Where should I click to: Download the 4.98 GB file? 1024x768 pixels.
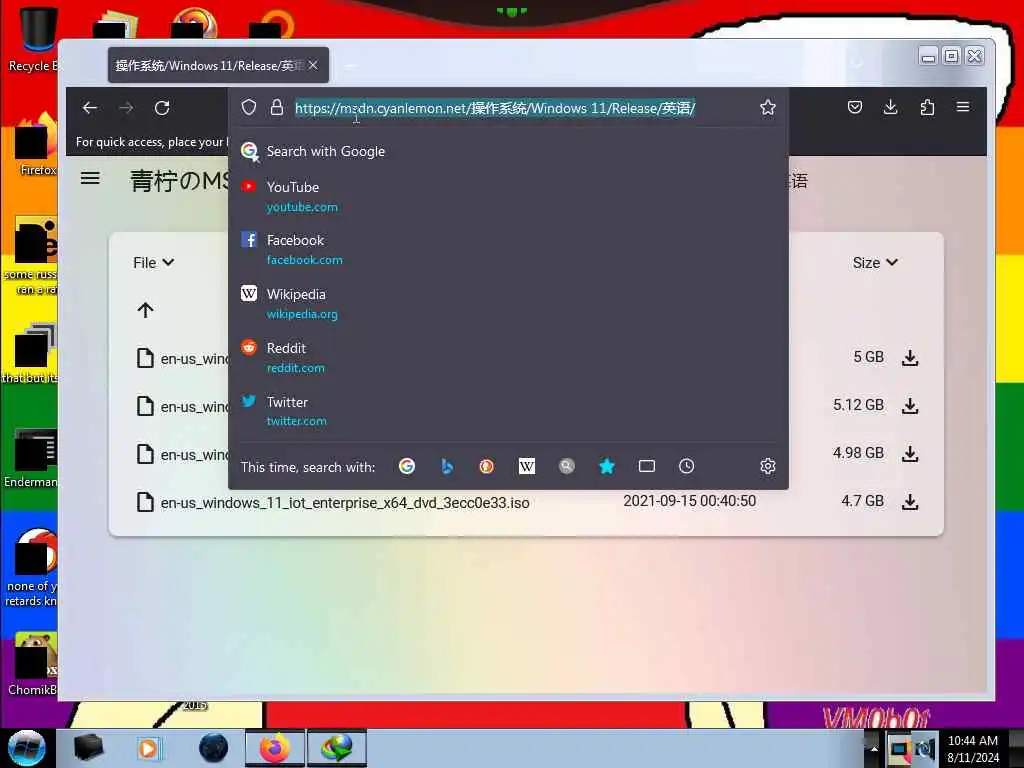point(910,454)
